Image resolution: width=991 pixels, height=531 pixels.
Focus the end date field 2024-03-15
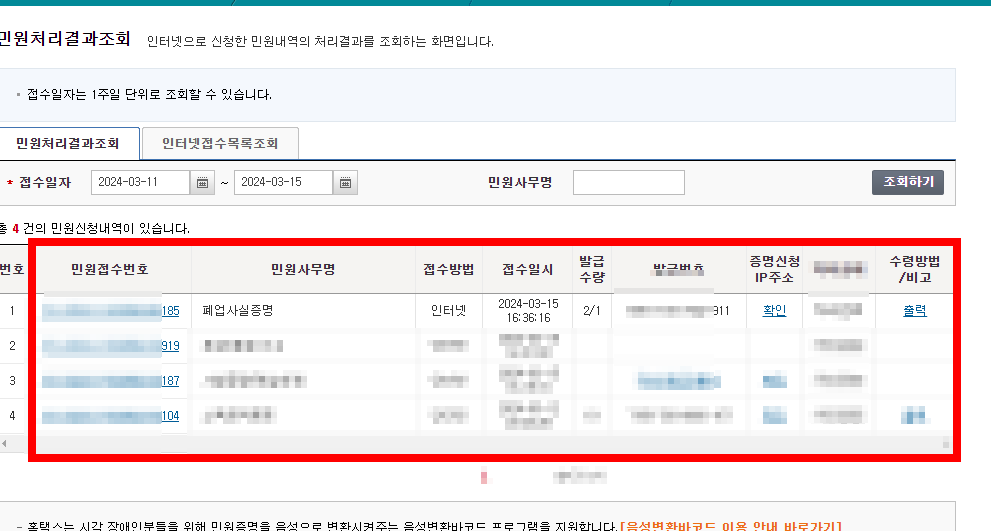(x=283, y=182)
